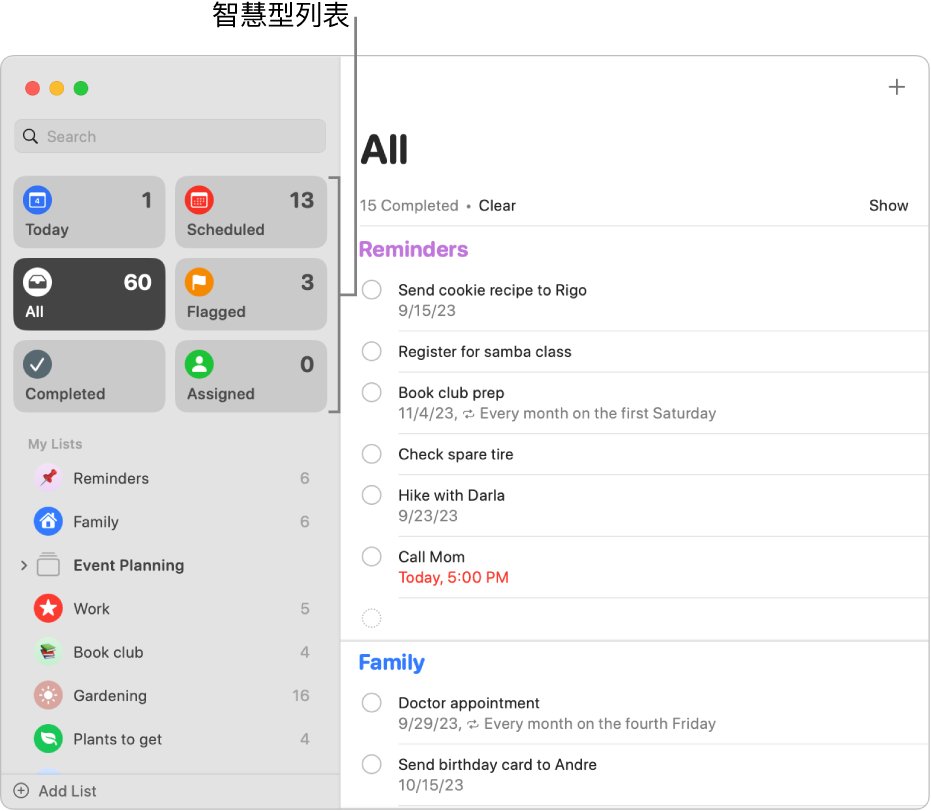Open the Family list house icon
This screenshot has height=811, width=931.
(48, 522)
